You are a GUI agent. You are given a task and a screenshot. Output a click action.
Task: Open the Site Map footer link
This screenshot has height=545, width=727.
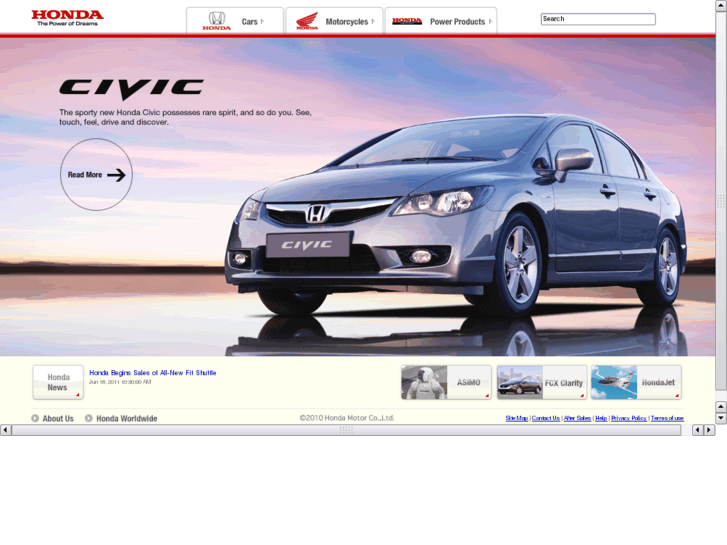click(516, 418)
